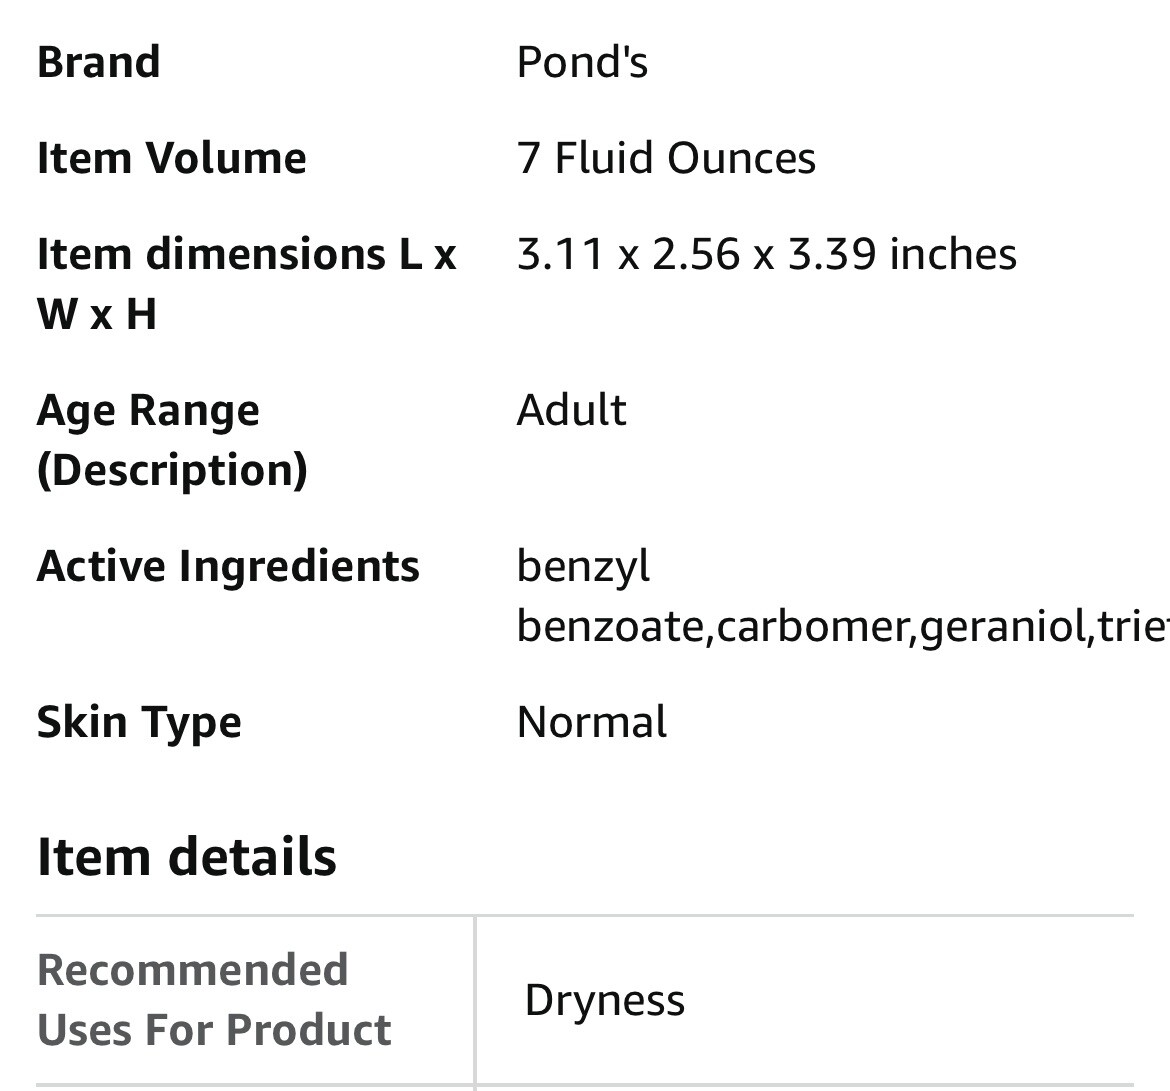Image resolution: width=1170 pixels, height=1091 pixels.
Task: Click the Brand label
Action: coord(98,62)
